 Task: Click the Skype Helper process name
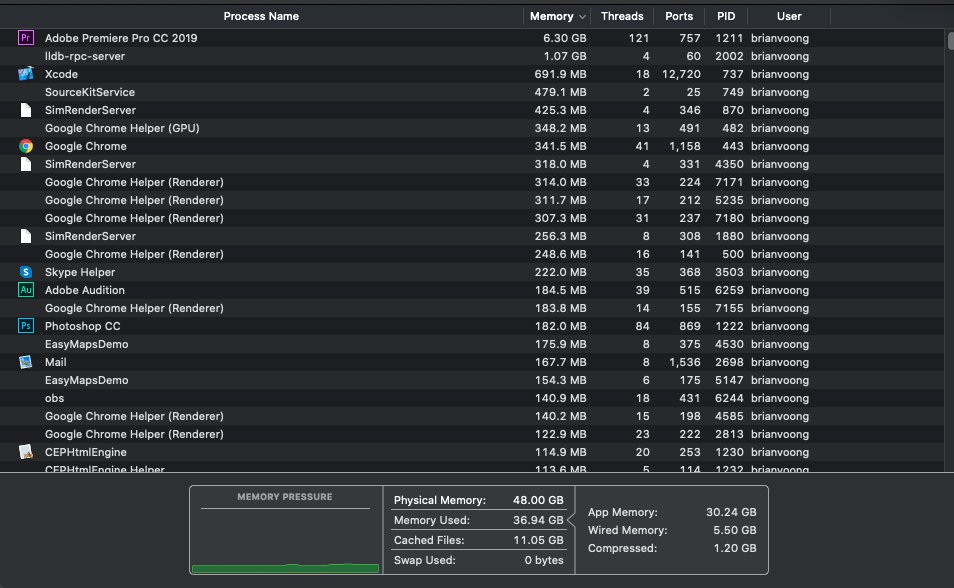[80, 272]
